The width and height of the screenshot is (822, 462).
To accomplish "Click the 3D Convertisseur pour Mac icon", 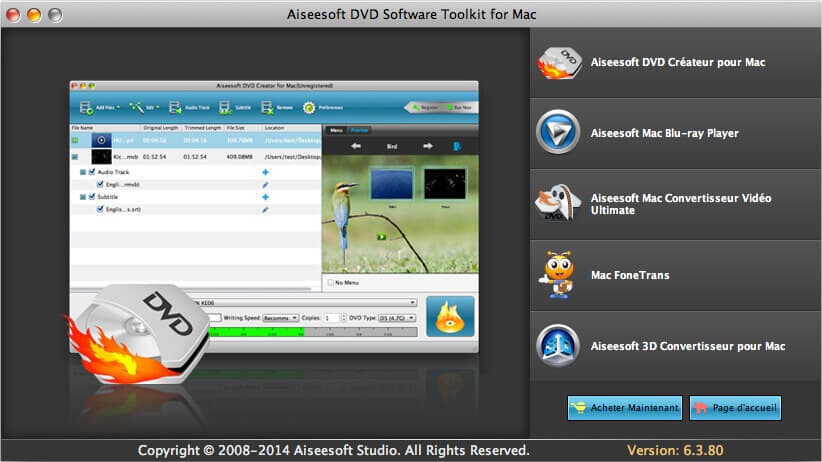I will tap(558, 346).
